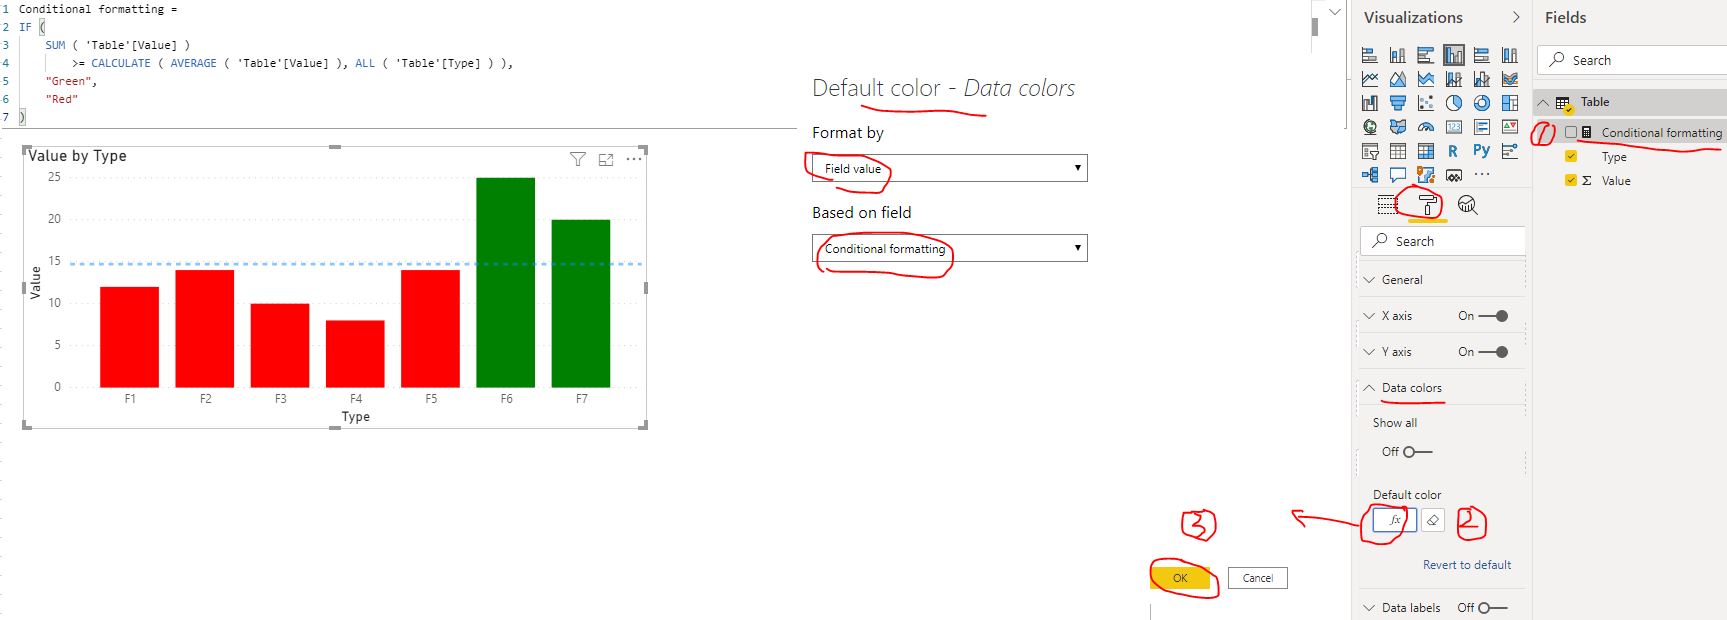
Task: Click the OK button
Action: [1180, 578]
